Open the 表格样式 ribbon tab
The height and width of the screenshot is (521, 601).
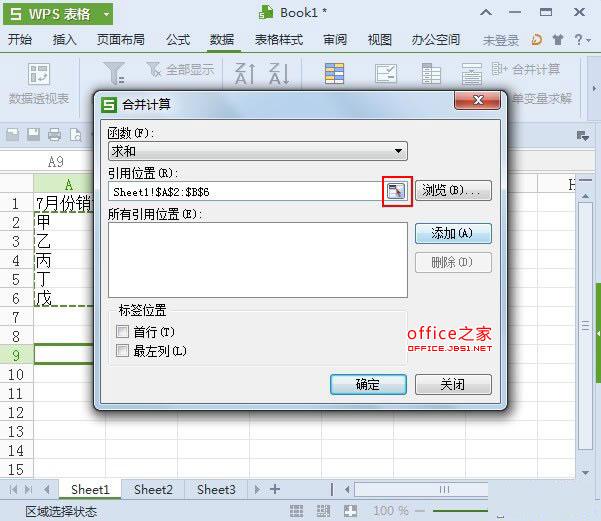(x=279, y=39)
